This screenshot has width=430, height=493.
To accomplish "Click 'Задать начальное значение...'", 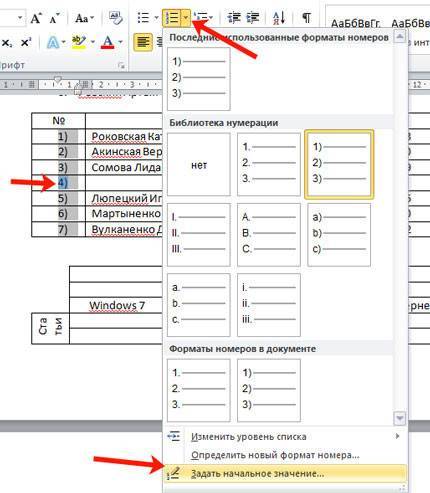I will [285, 473].
